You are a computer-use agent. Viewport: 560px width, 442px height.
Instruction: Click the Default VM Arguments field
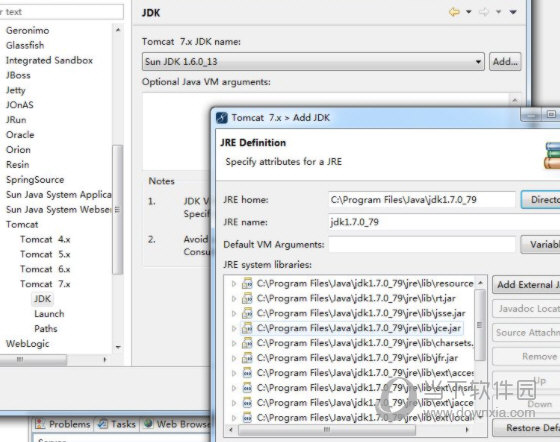click(x=421, y=245)
